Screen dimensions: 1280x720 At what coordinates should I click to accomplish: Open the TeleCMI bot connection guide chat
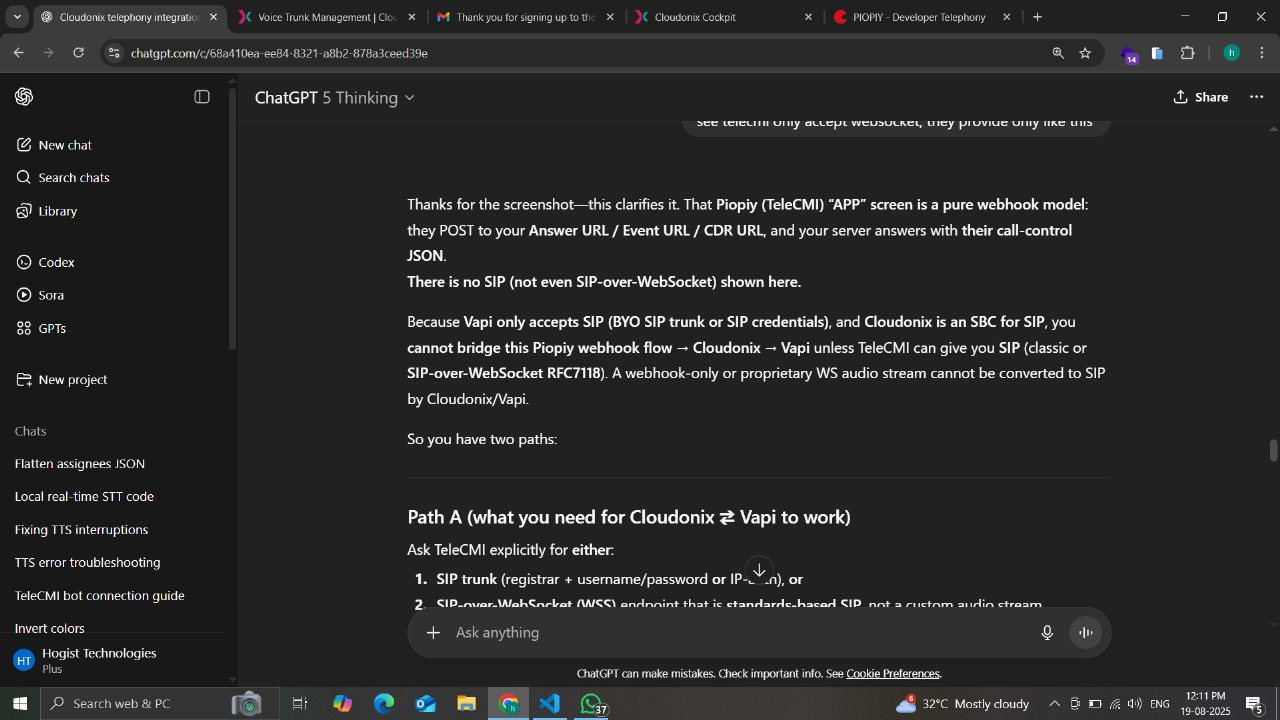[x=99, y=596]
